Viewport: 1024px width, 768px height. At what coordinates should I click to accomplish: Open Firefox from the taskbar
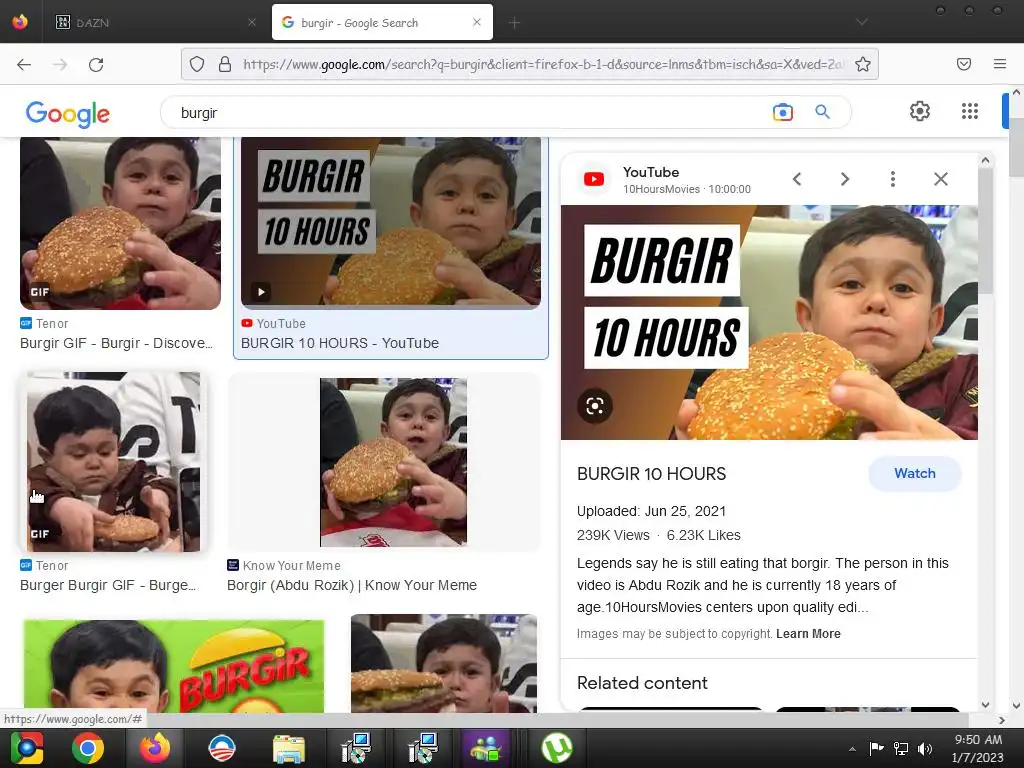[155, 748]
